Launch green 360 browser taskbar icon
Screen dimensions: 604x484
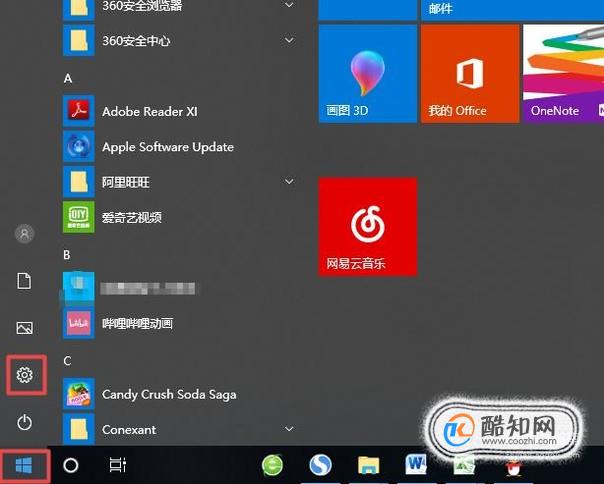[x=272, y=465]
